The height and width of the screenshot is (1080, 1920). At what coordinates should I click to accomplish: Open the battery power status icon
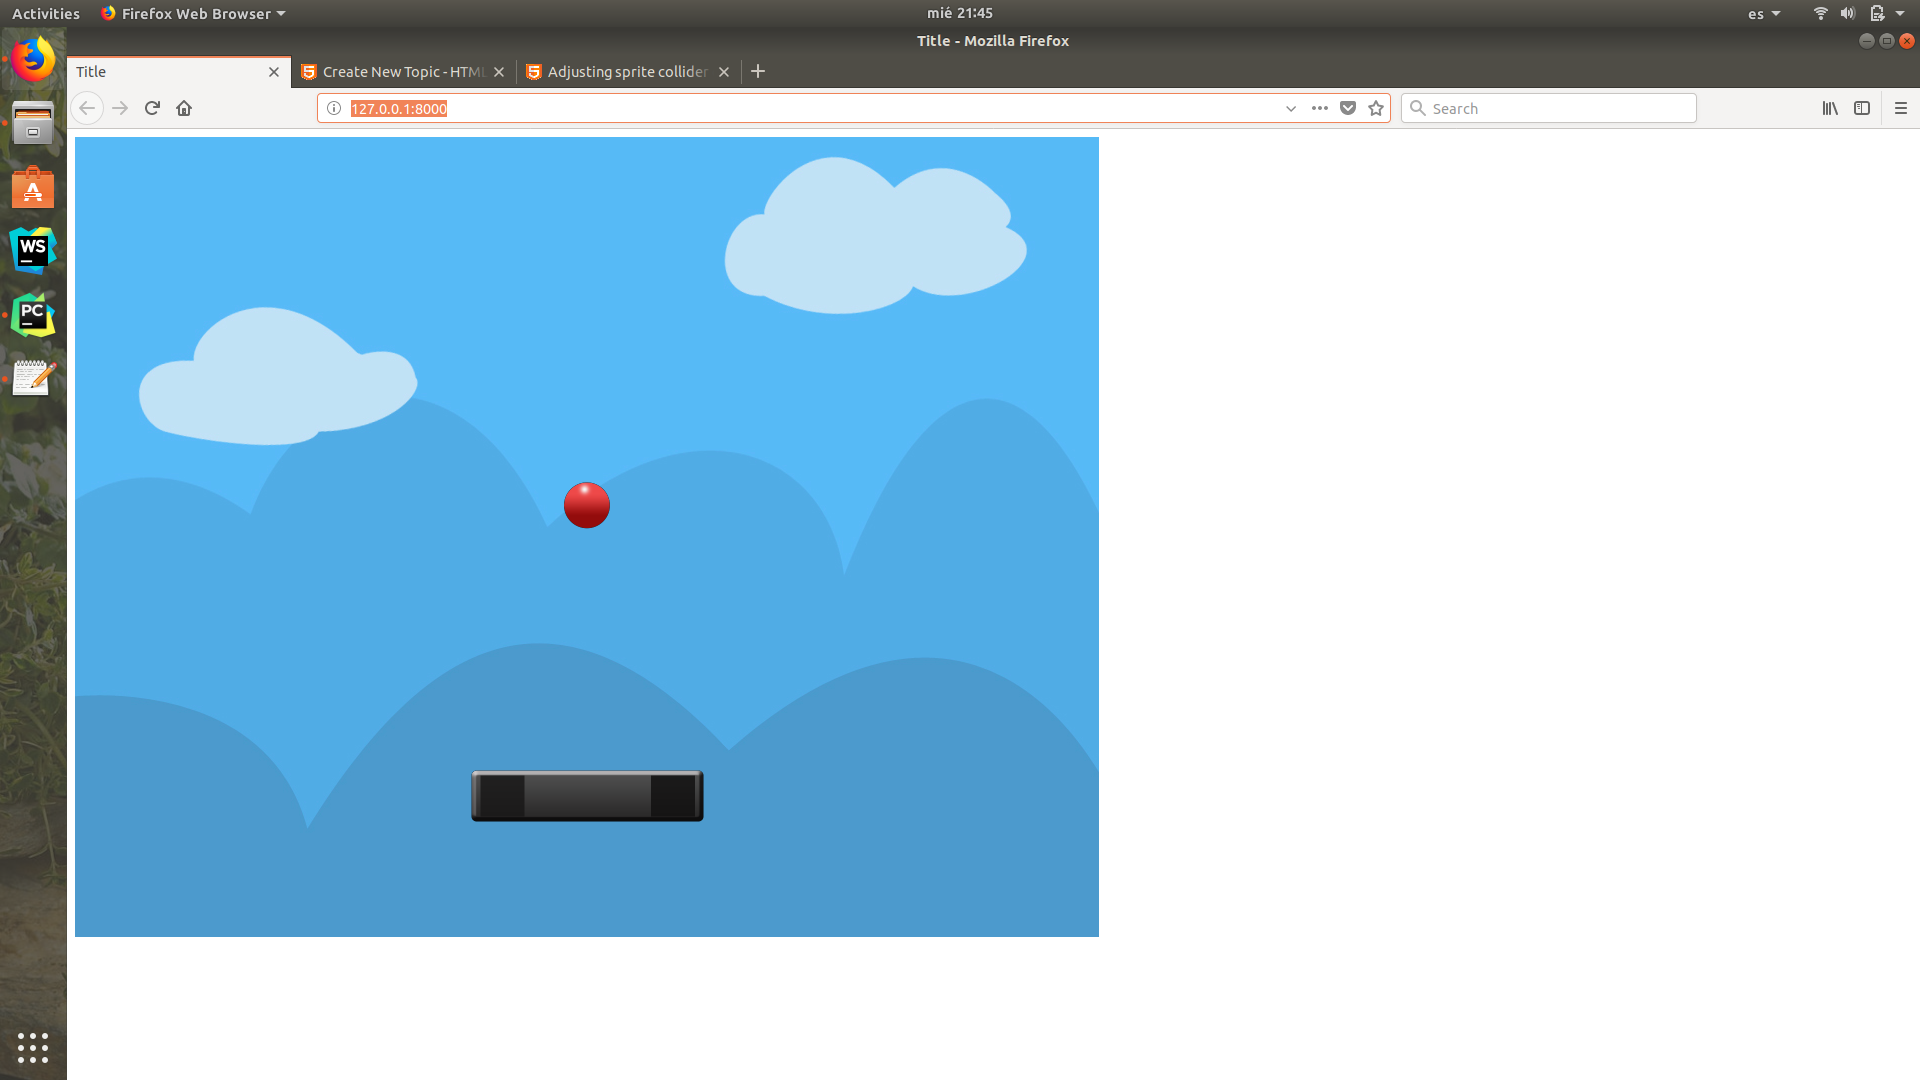click(1877, 13)
